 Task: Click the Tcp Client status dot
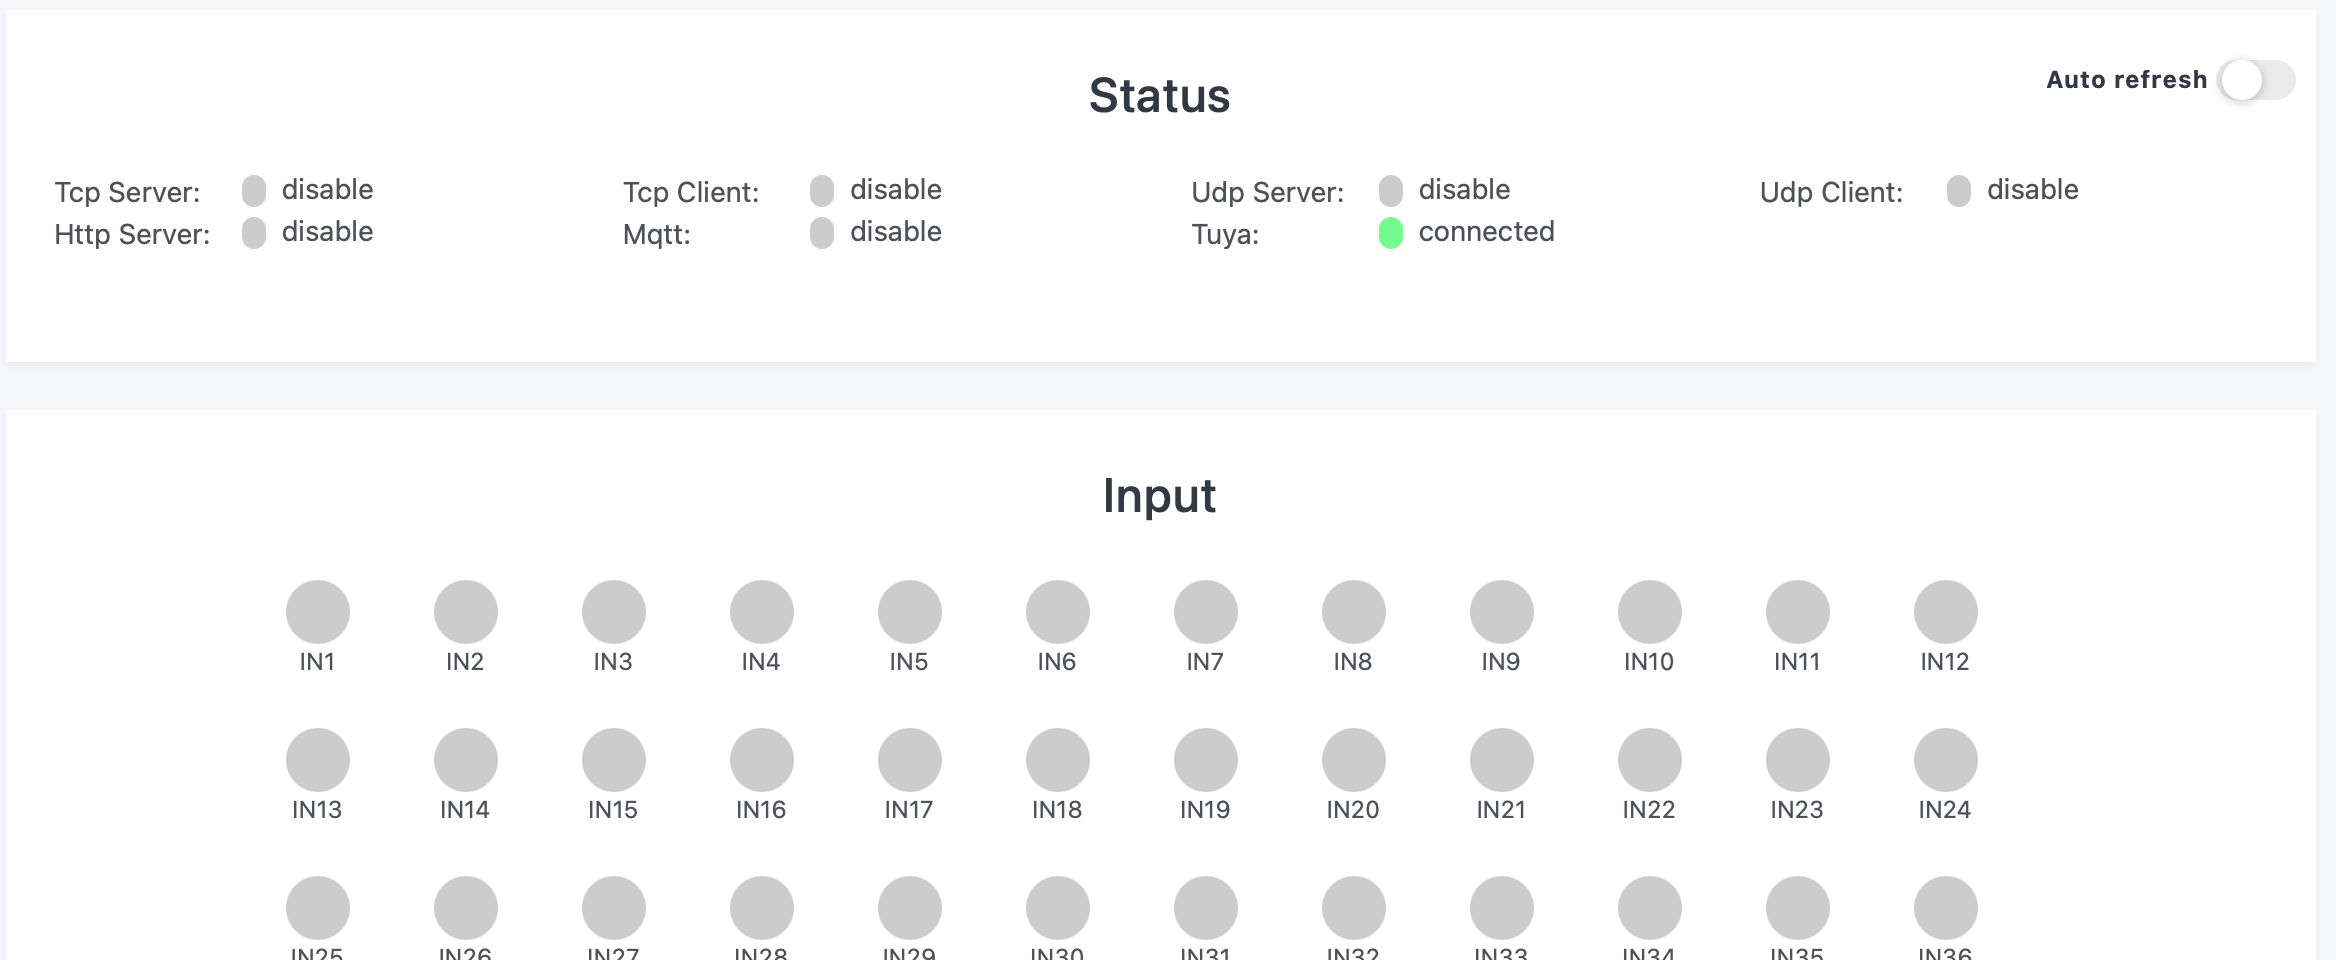point(822,191)
